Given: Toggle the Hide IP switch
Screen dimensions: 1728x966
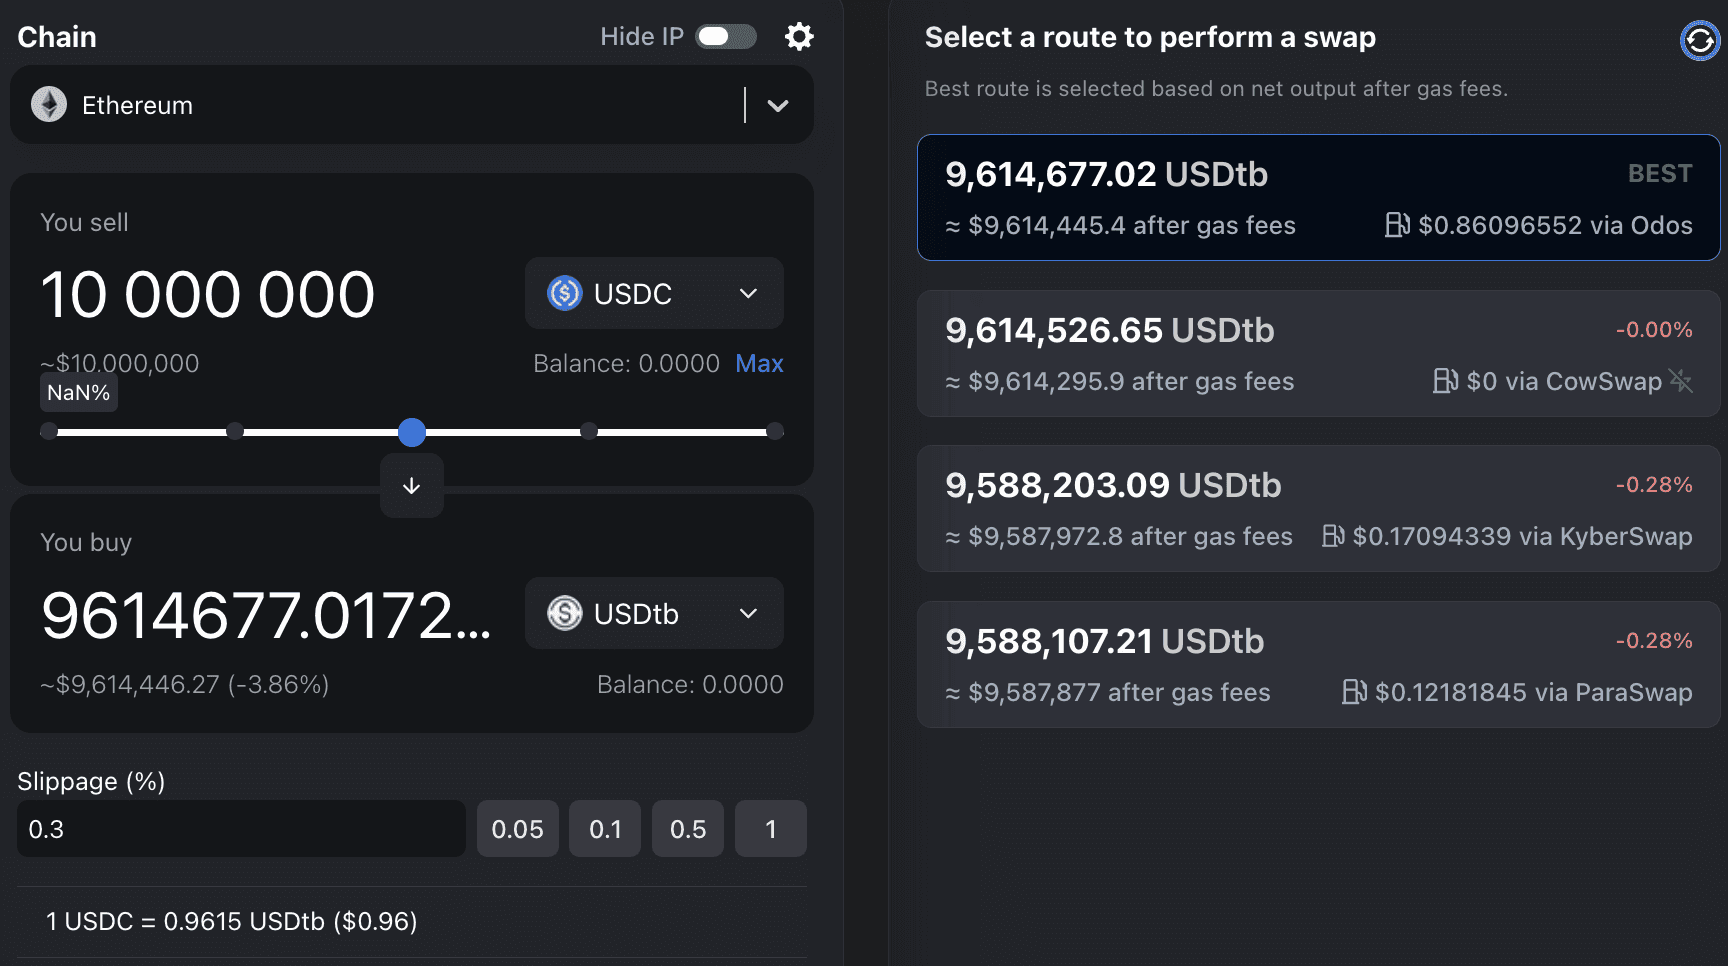Looking at the screenshot, I should pos(726,37).
